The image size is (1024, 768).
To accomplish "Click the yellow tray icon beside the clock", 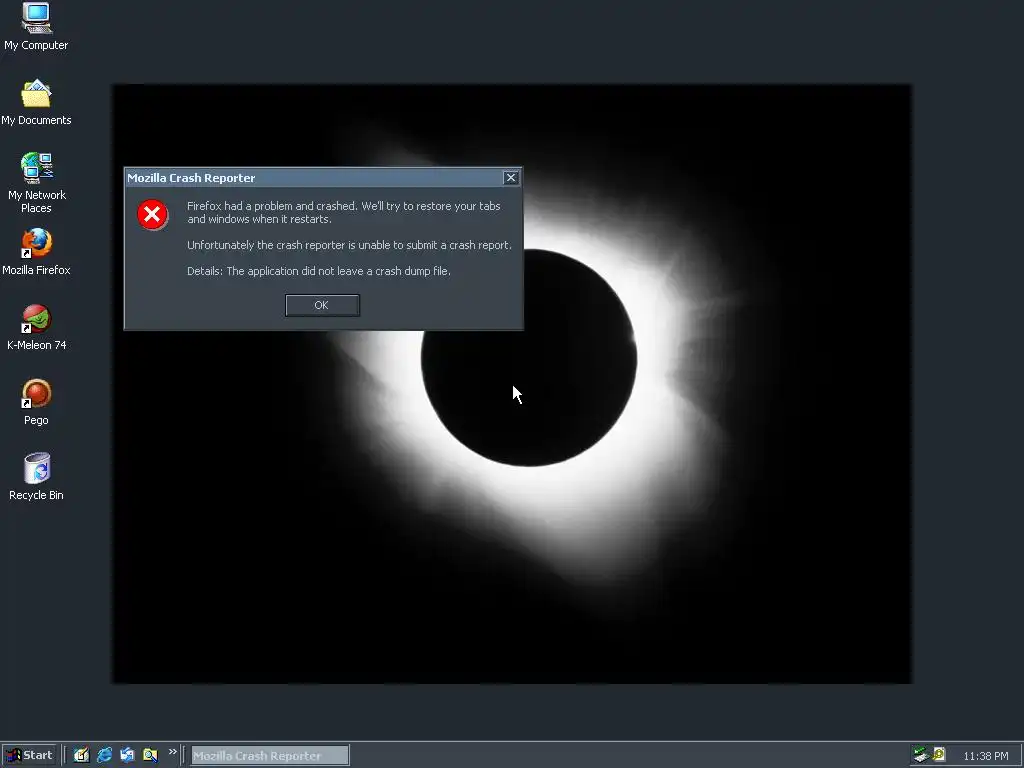I will pos(939,755).
